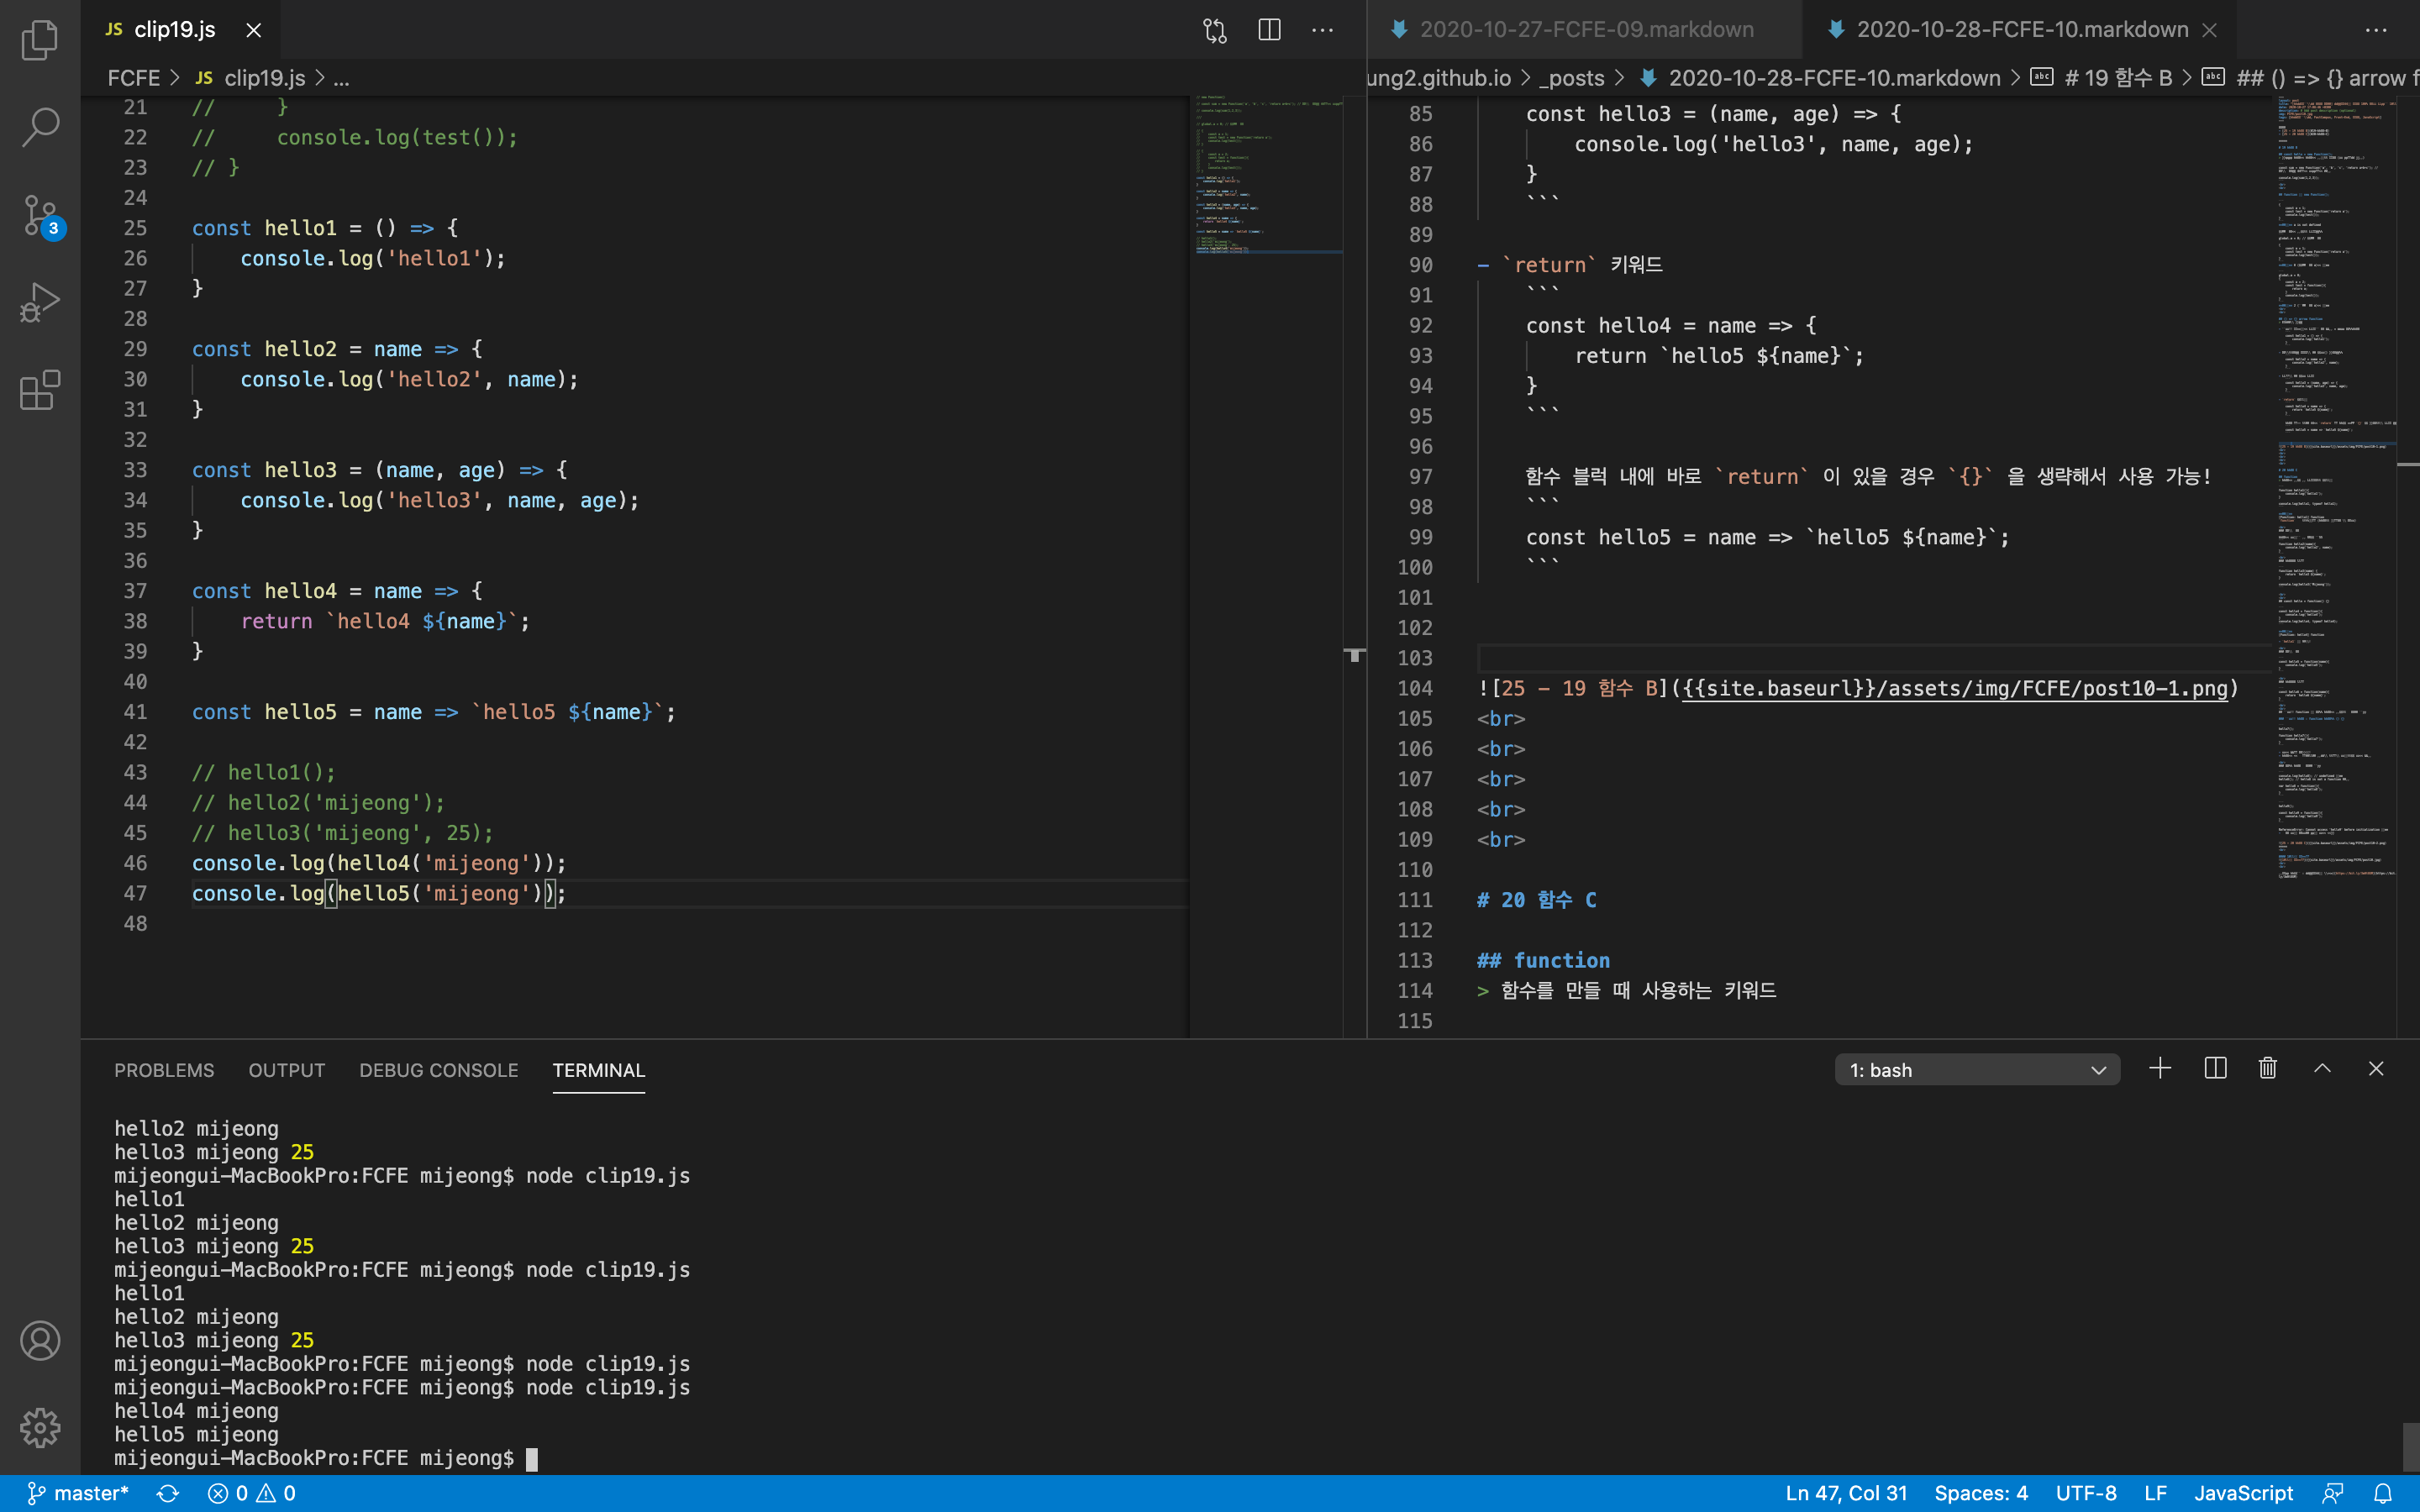The height and width of the screenshot is (1512, 2420).
Task: Click the Open Changes compare icon
Action: pos(1214,30)
